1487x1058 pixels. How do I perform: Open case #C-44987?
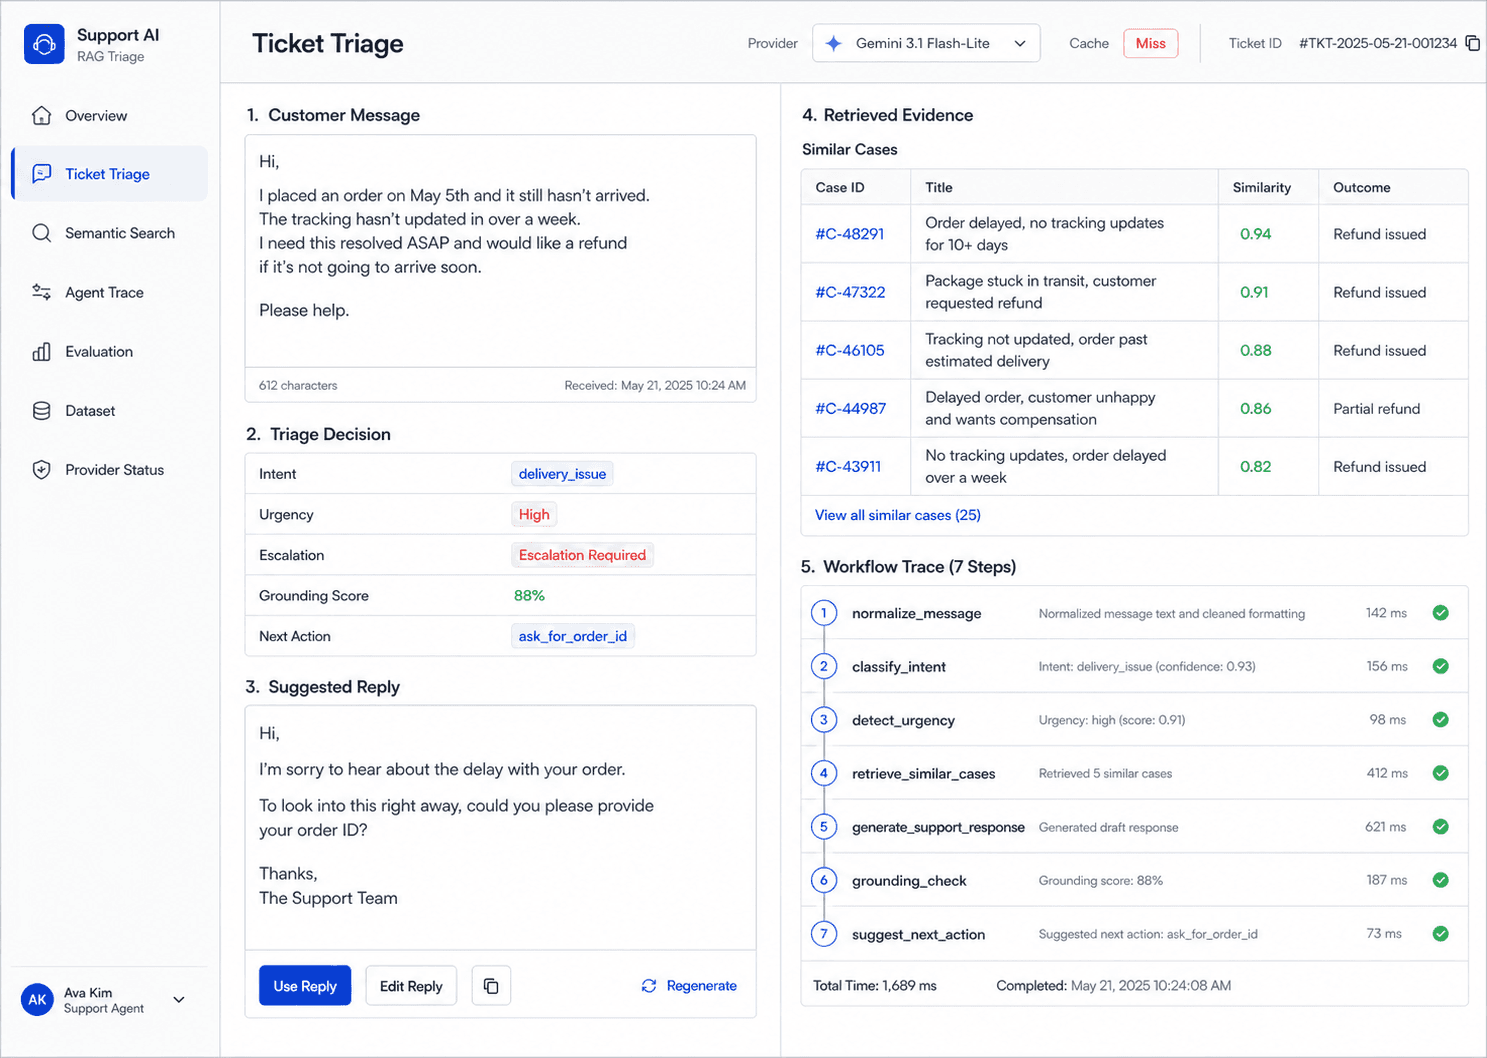click(851, 408)
